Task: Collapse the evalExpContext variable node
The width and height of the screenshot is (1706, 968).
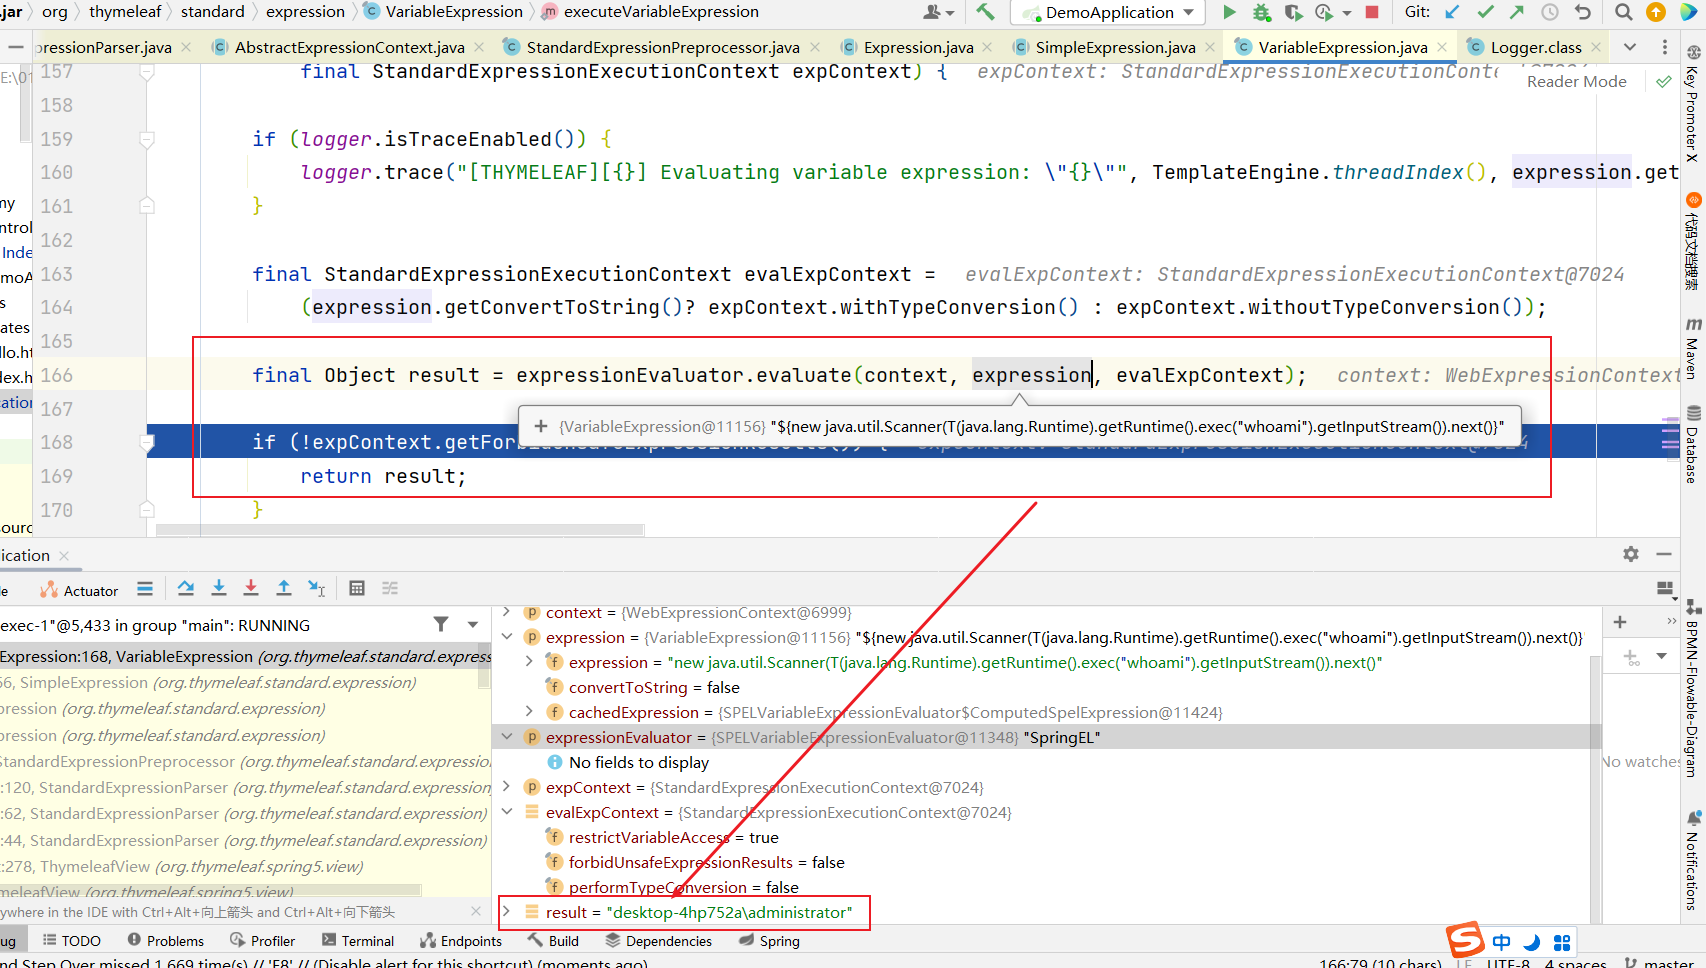Action: [x=507, y=812]
